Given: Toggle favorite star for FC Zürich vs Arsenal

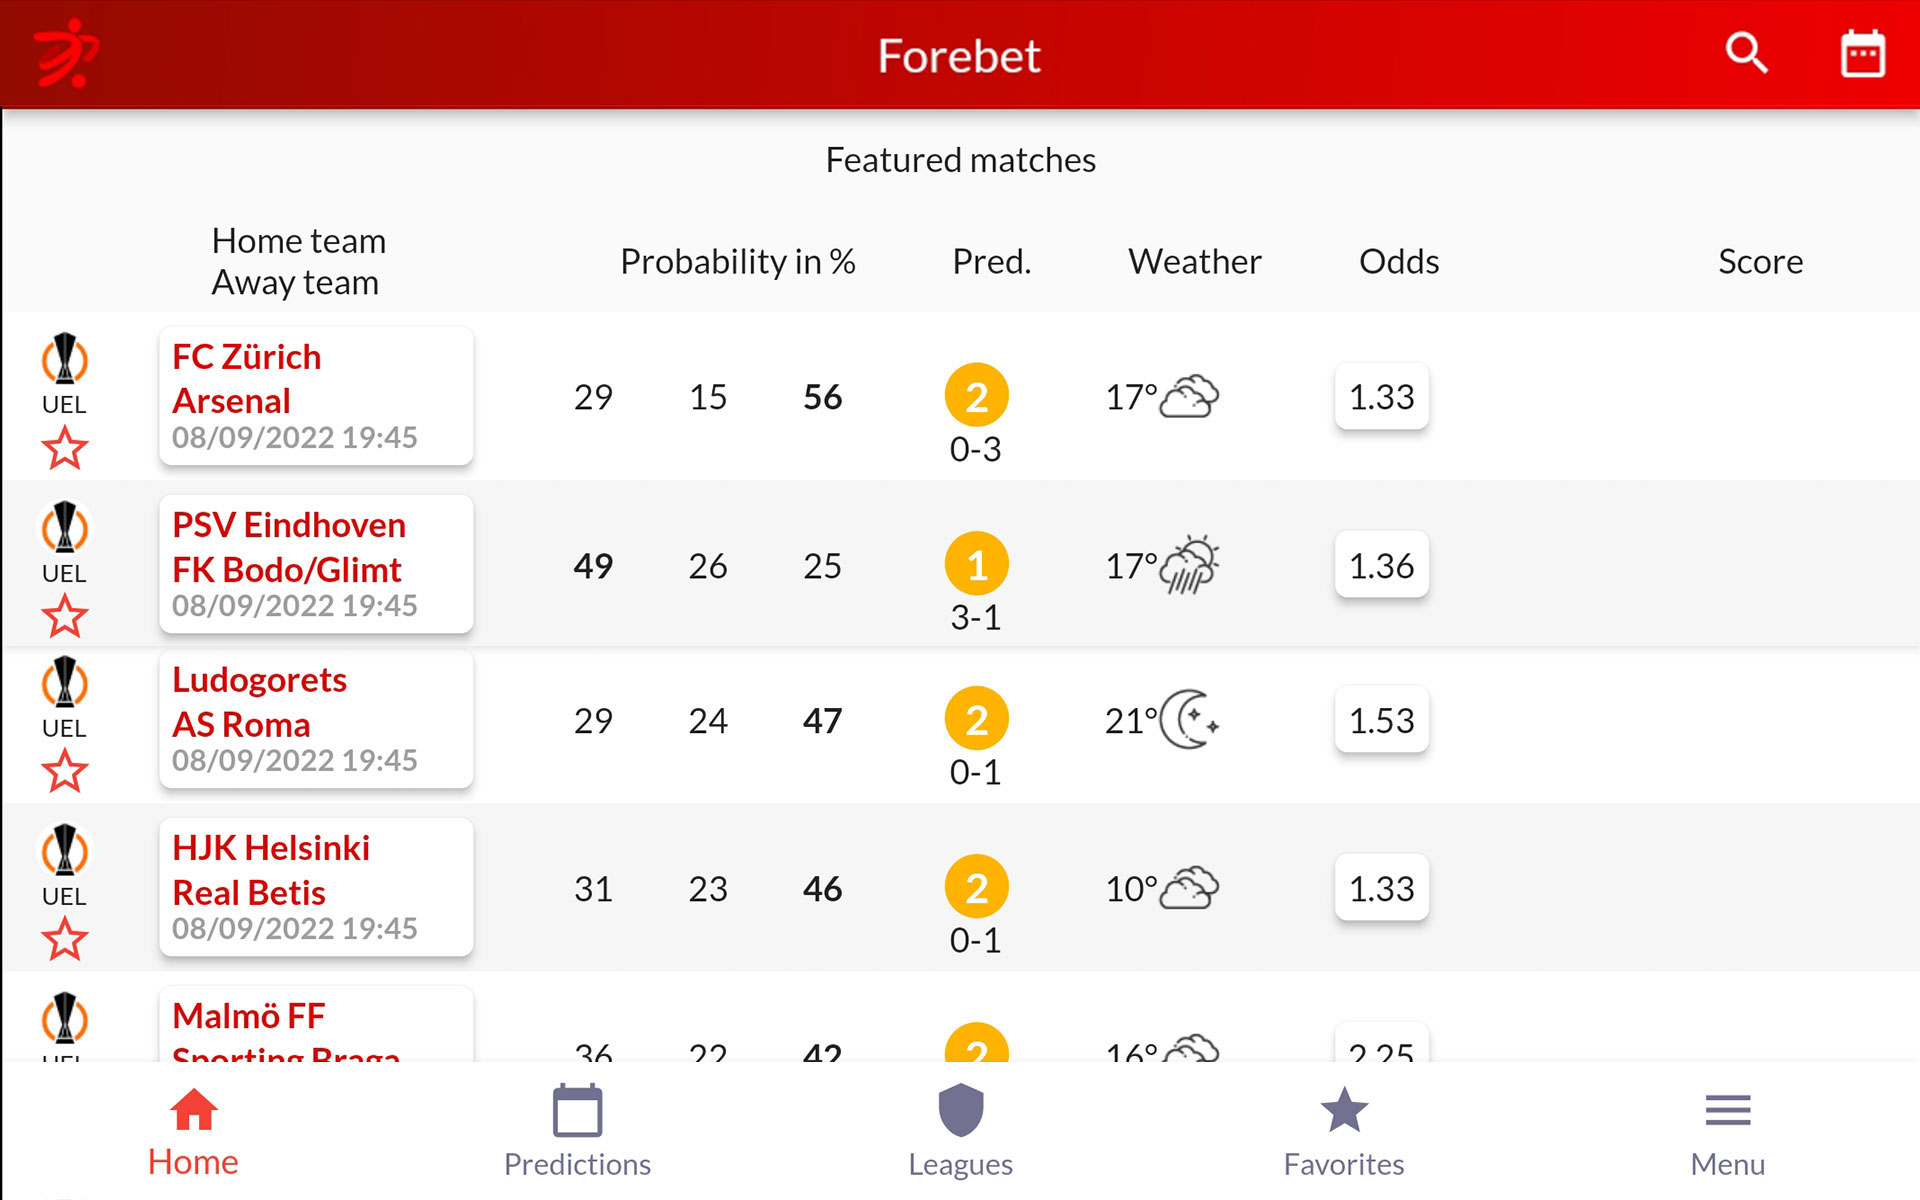Looking at the screenshot, I should 65,449.
